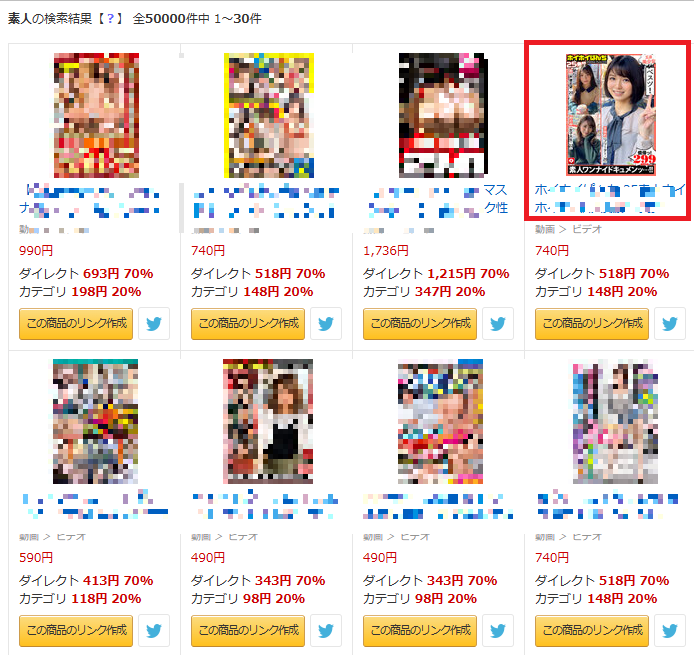
Task: Click the 動画 breadcrumb under the 590円 item
Action: point(29,537)
